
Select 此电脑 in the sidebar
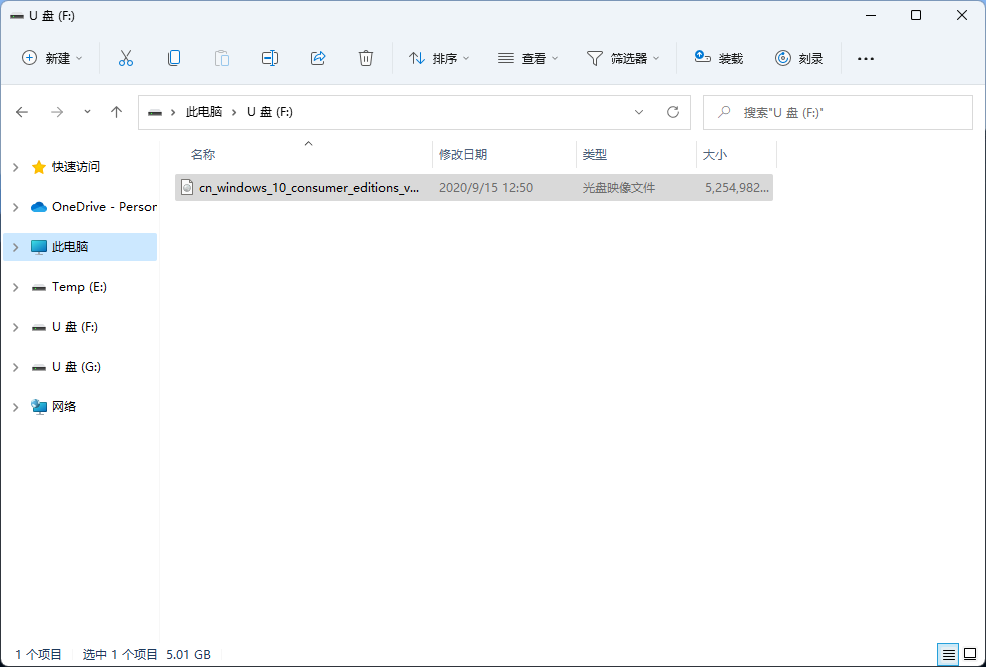point(80,247)
